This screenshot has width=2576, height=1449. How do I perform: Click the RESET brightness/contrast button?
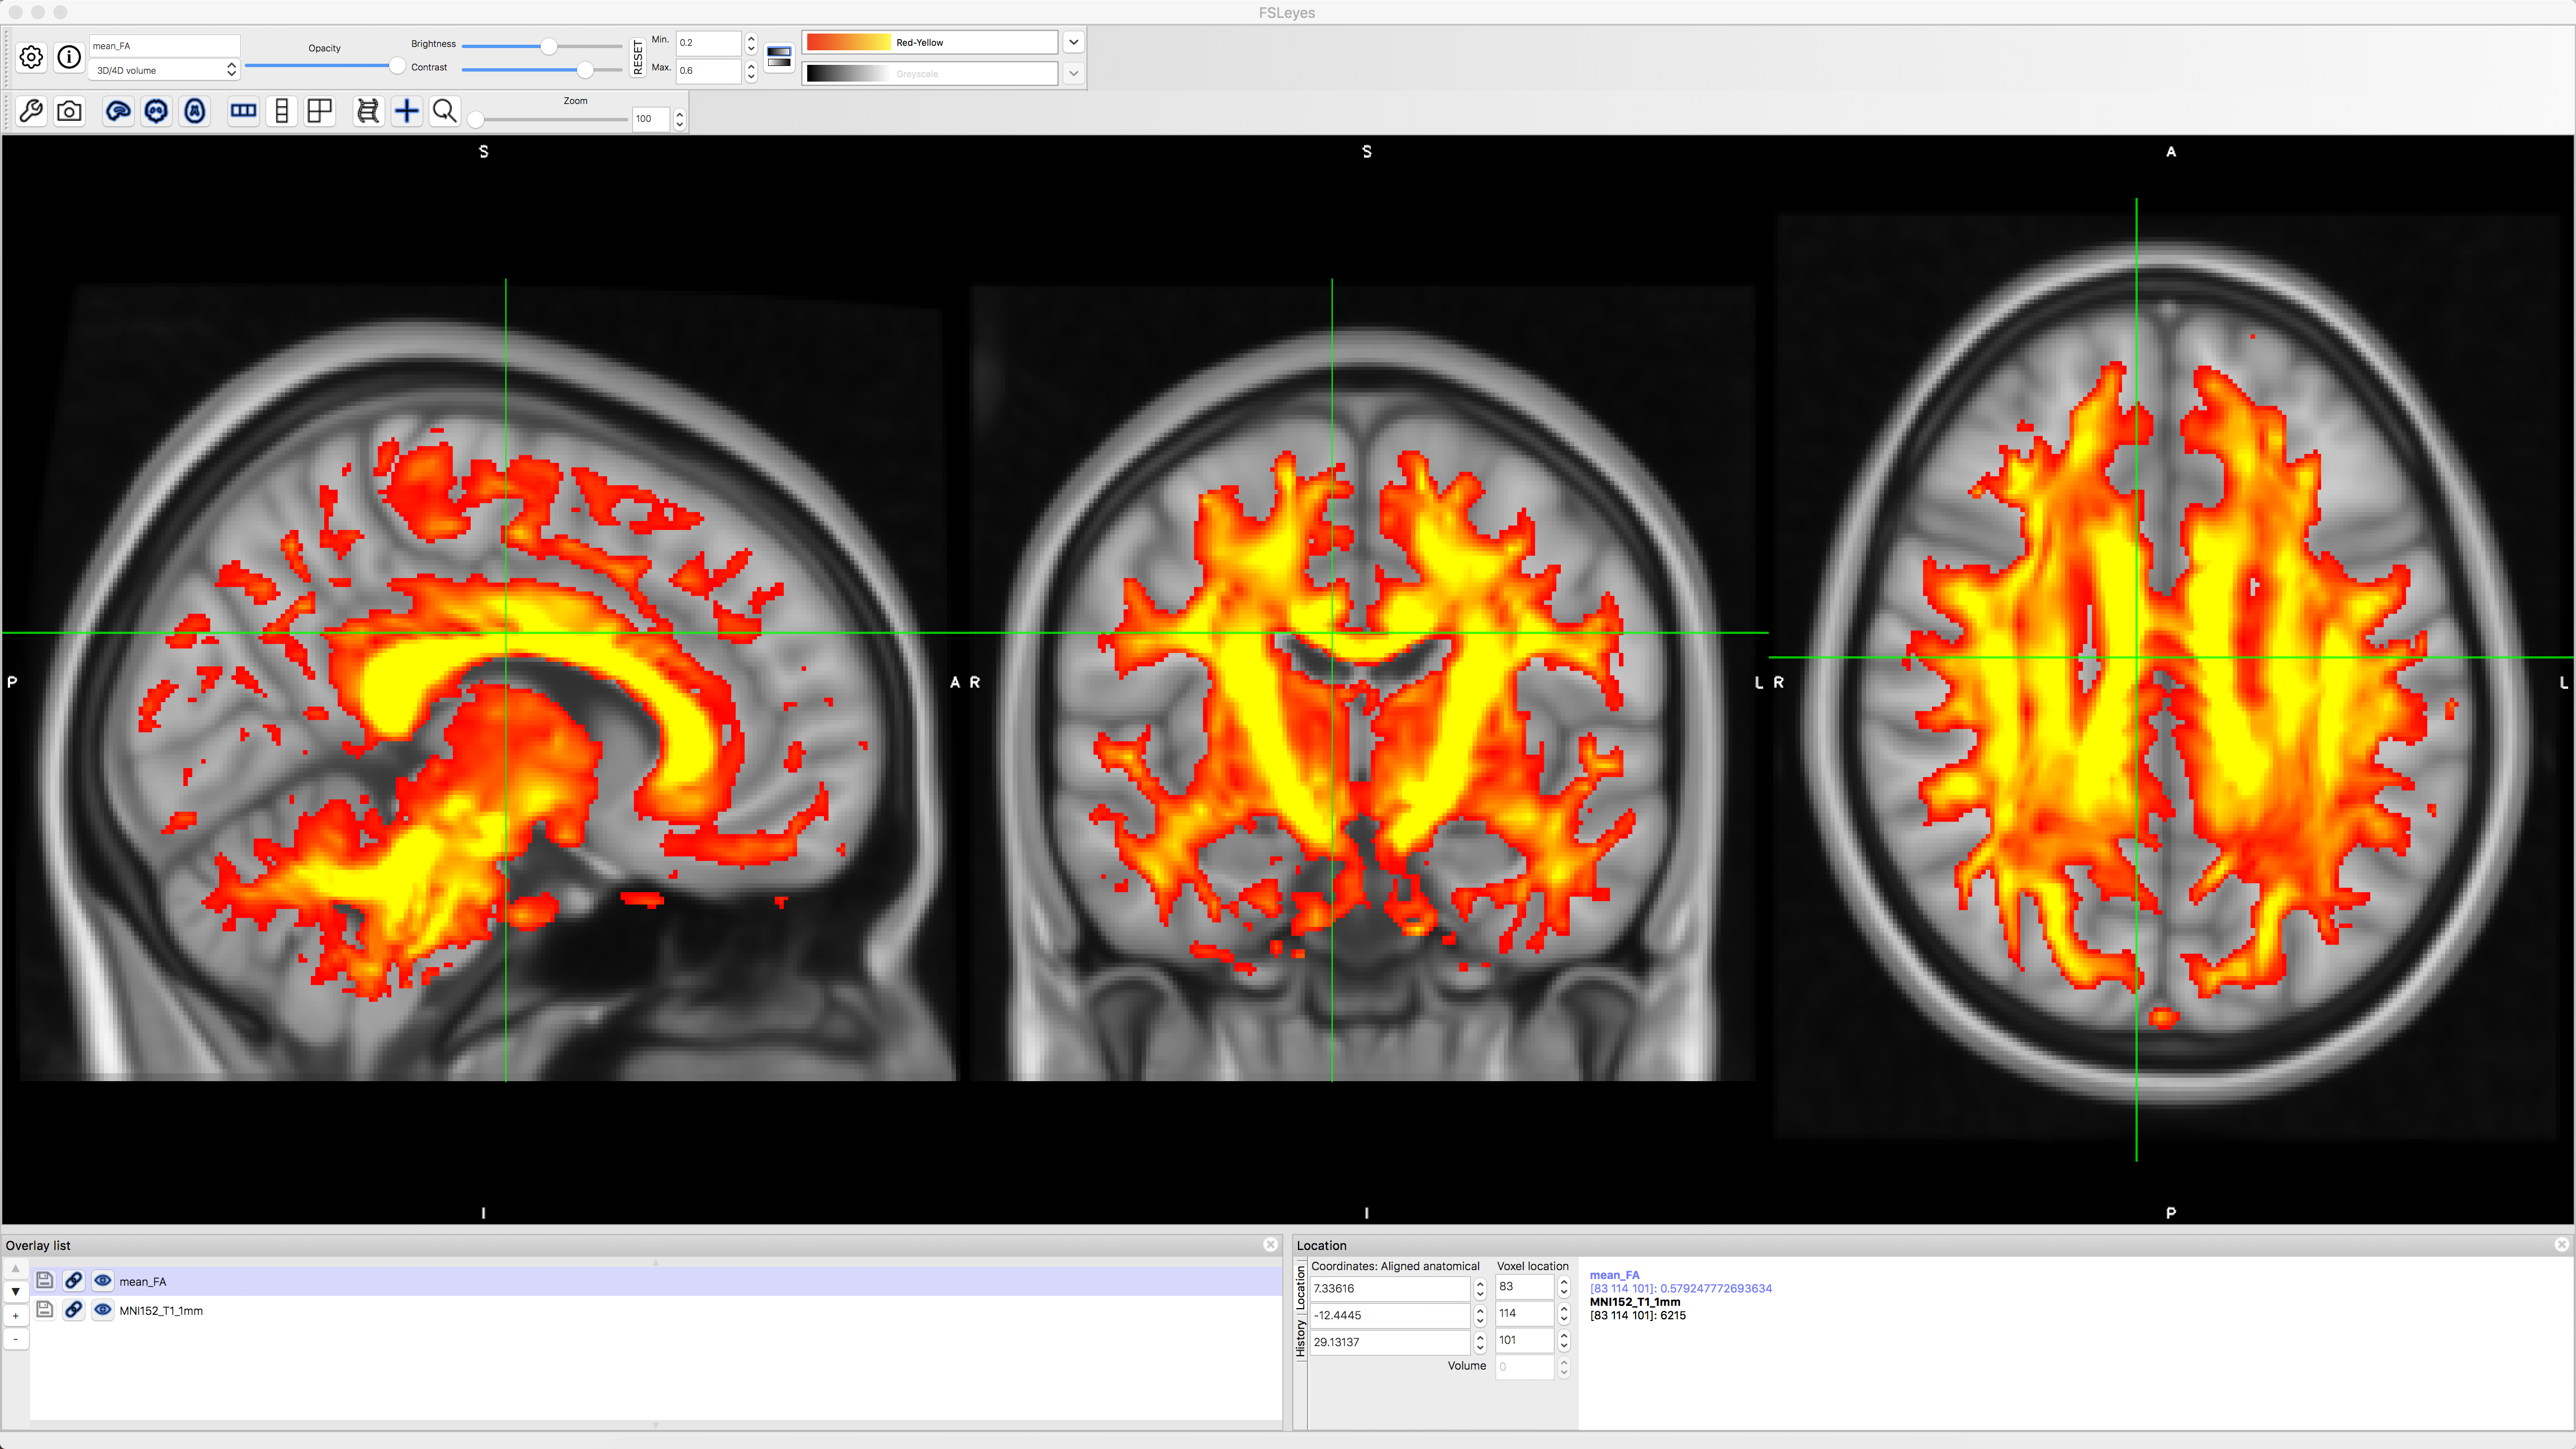638,57
